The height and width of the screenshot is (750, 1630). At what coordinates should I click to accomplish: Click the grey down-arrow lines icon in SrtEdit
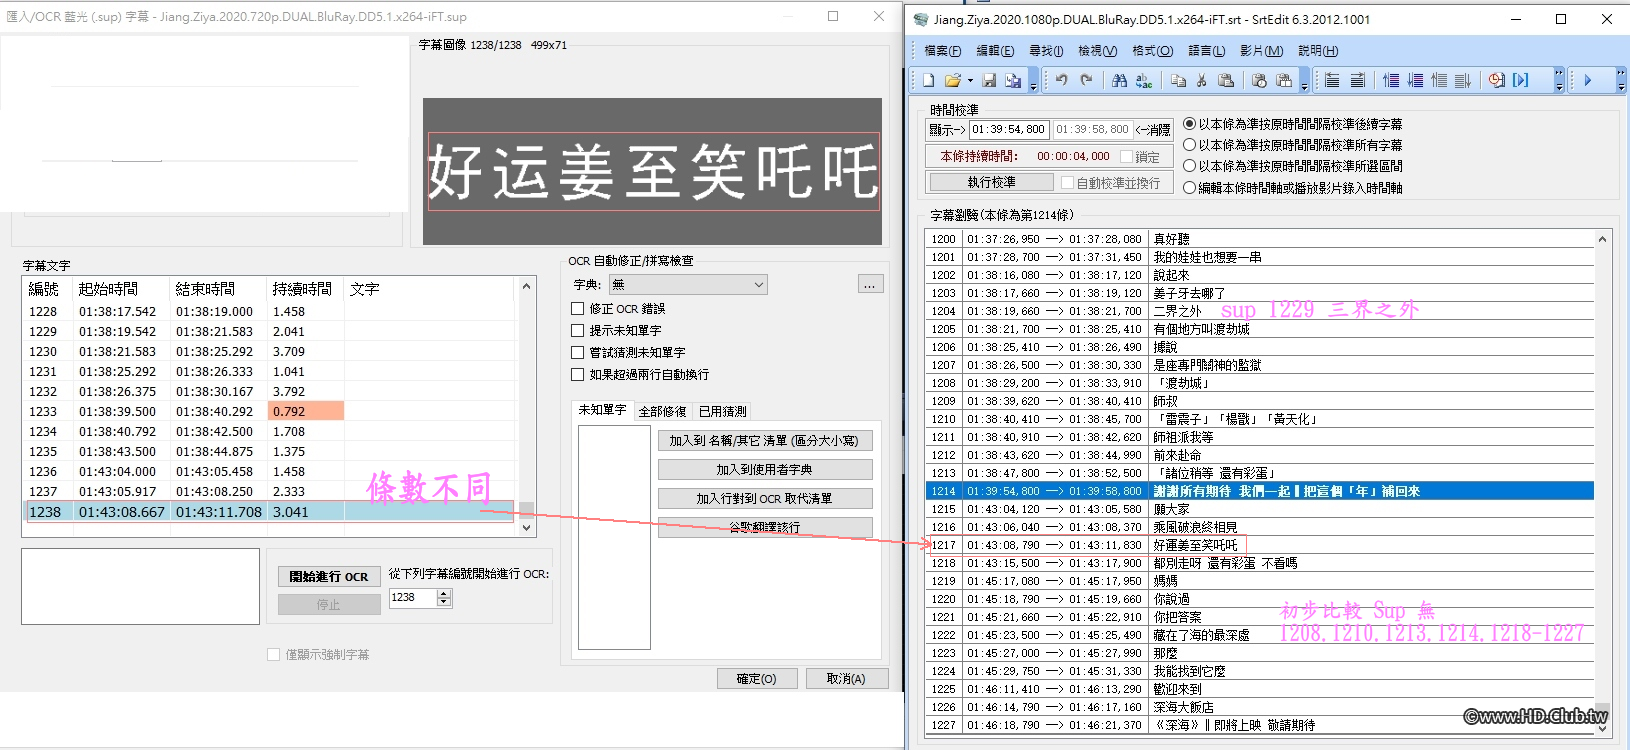click(1463, 80)
